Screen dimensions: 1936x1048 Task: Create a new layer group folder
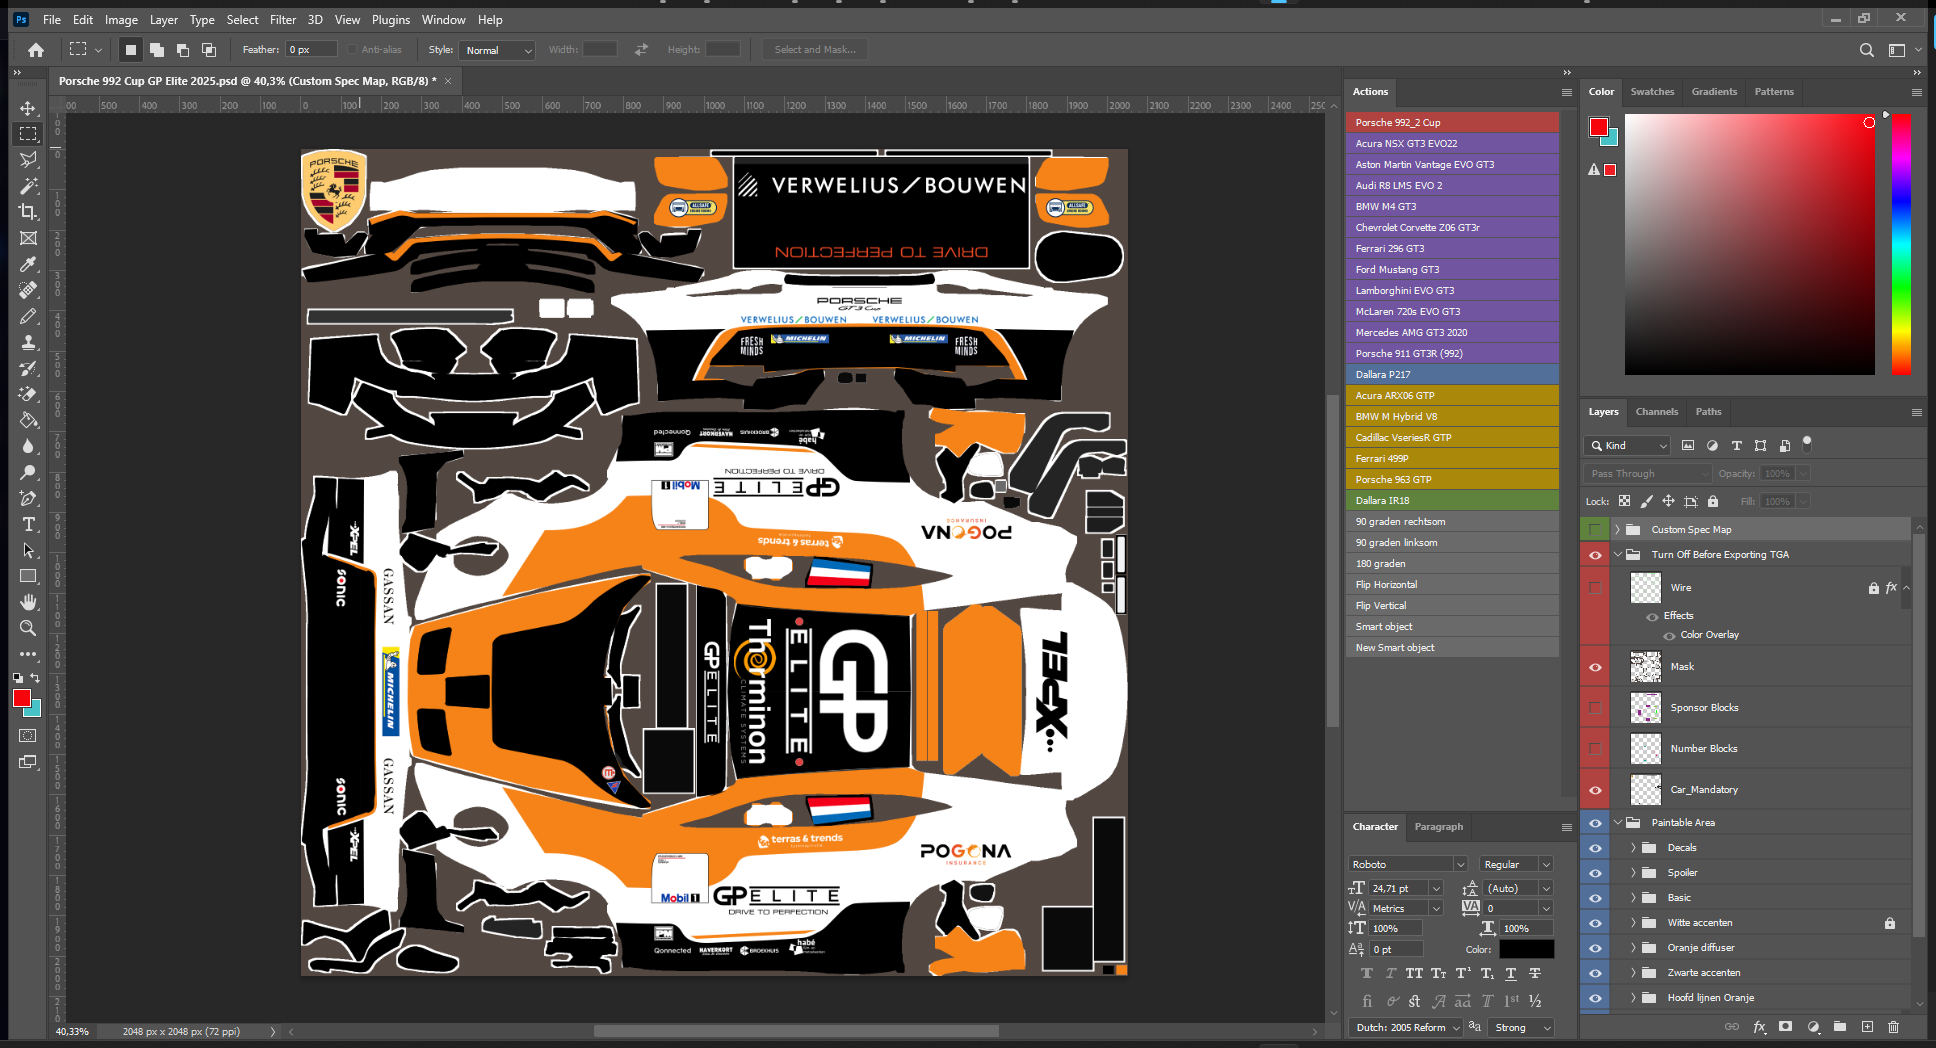pyautogui.click(x=1840, y=1027)
